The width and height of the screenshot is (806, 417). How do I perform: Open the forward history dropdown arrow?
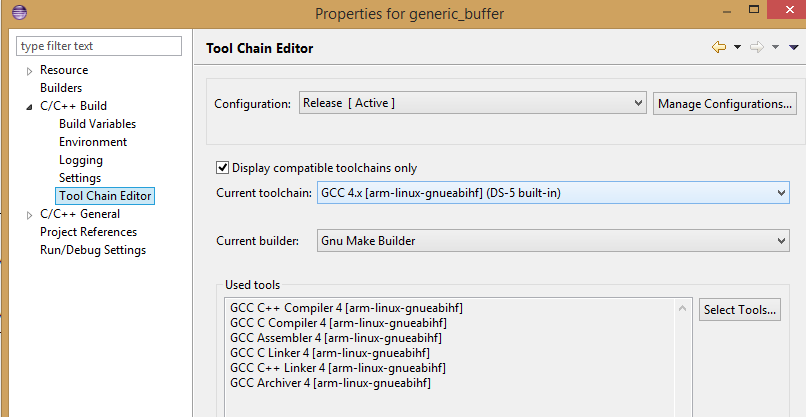pyautogui.click(x=776, y=47)
